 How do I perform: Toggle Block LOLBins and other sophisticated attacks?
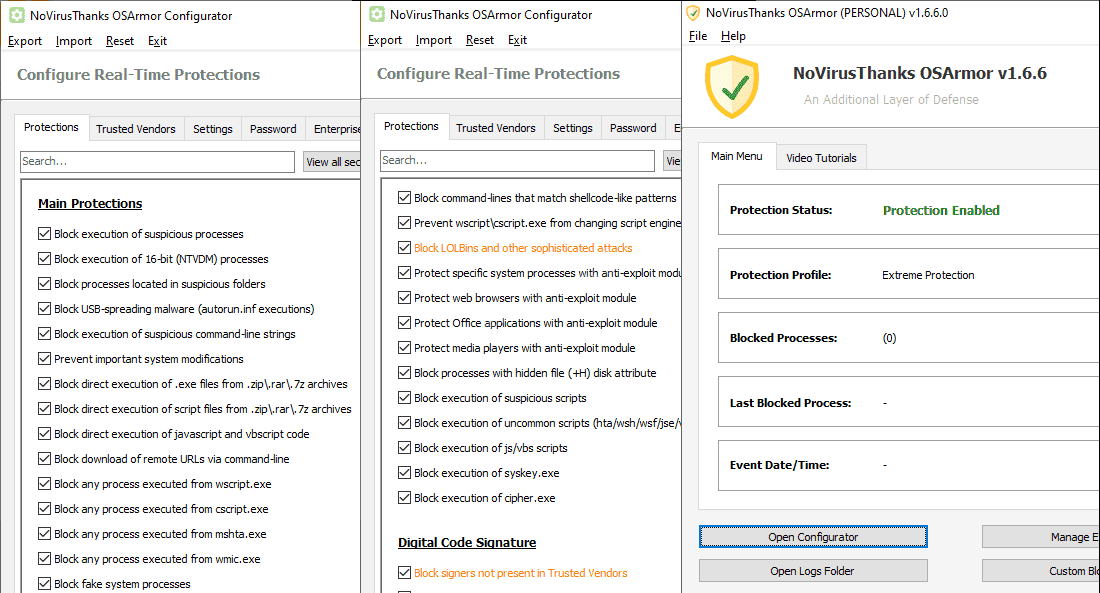[x=404, y=248]
